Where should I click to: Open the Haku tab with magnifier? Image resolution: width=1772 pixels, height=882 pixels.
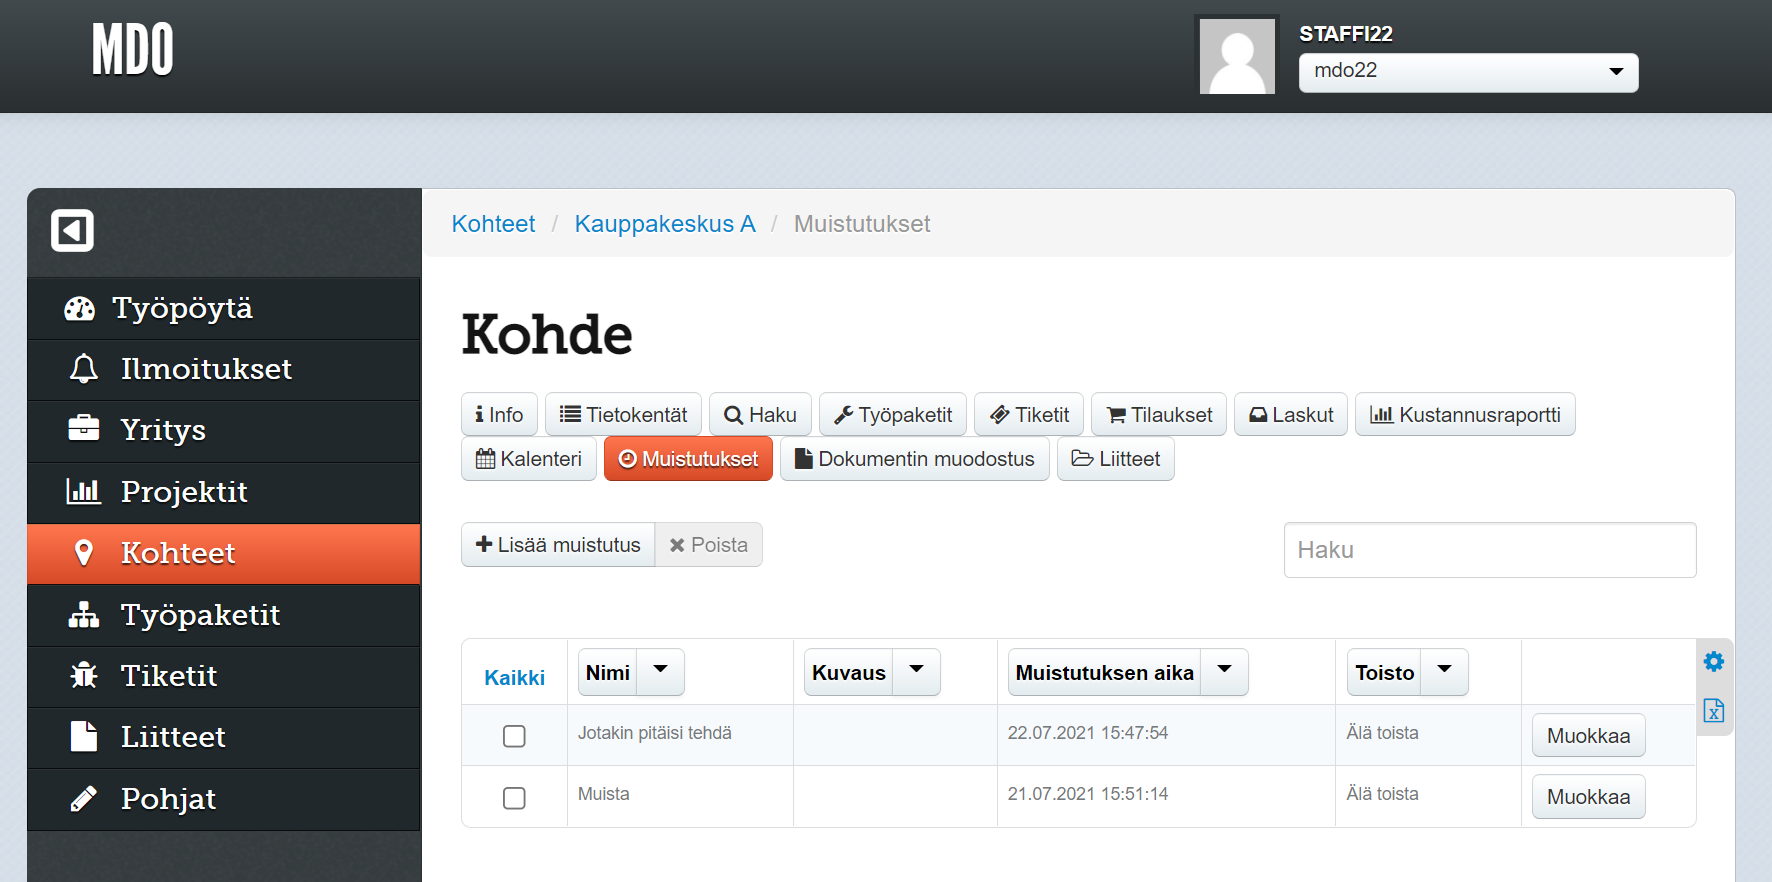pyautogui.click(x=760, y=414)
